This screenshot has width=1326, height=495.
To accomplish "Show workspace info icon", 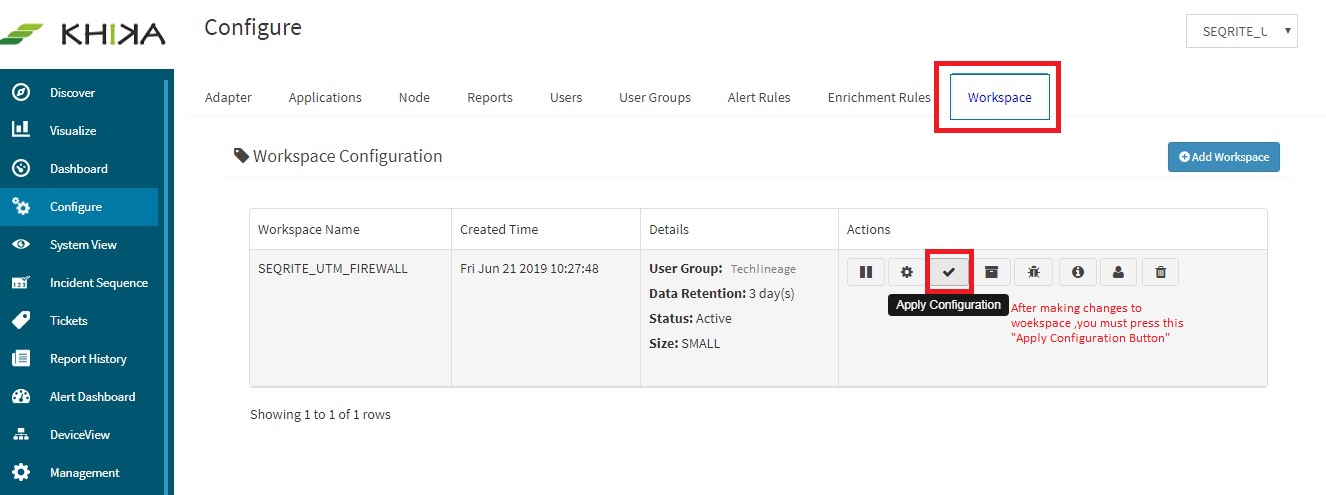I will coord(1078,272).
